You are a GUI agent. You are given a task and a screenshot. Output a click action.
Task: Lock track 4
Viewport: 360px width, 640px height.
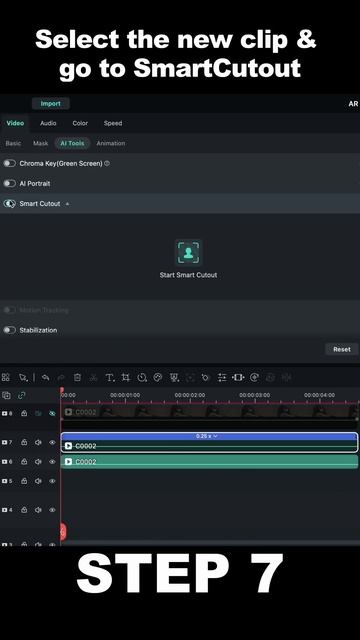pos(24,510)
